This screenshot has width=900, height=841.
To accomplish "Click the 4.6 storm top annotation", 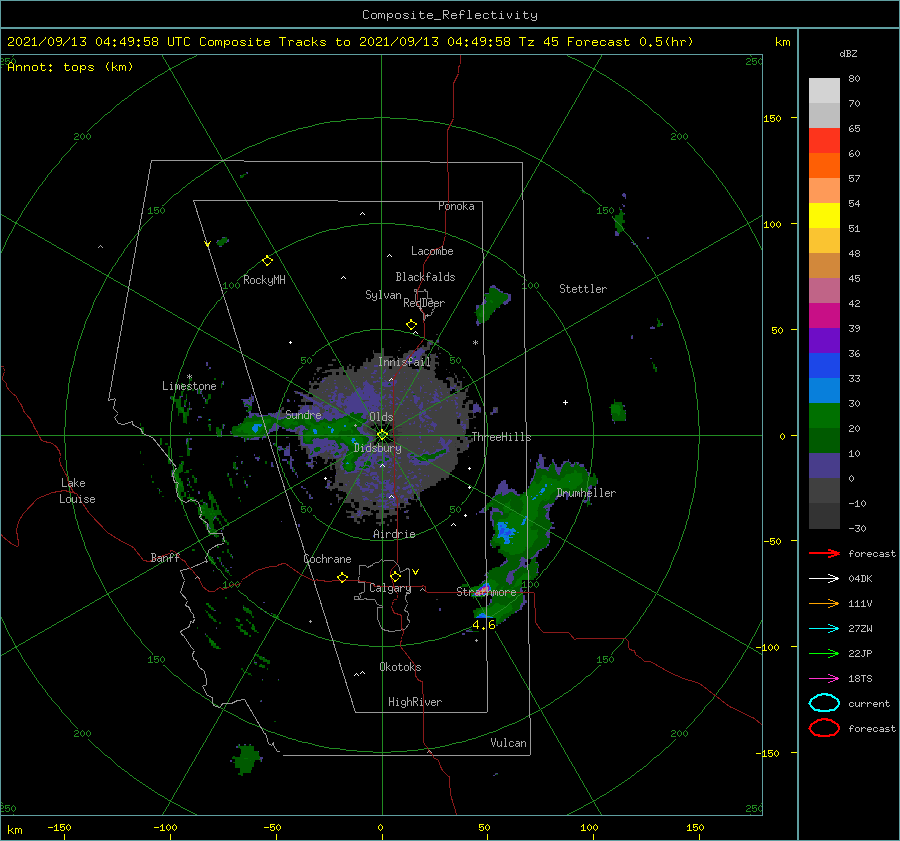I will pos(483,625).
